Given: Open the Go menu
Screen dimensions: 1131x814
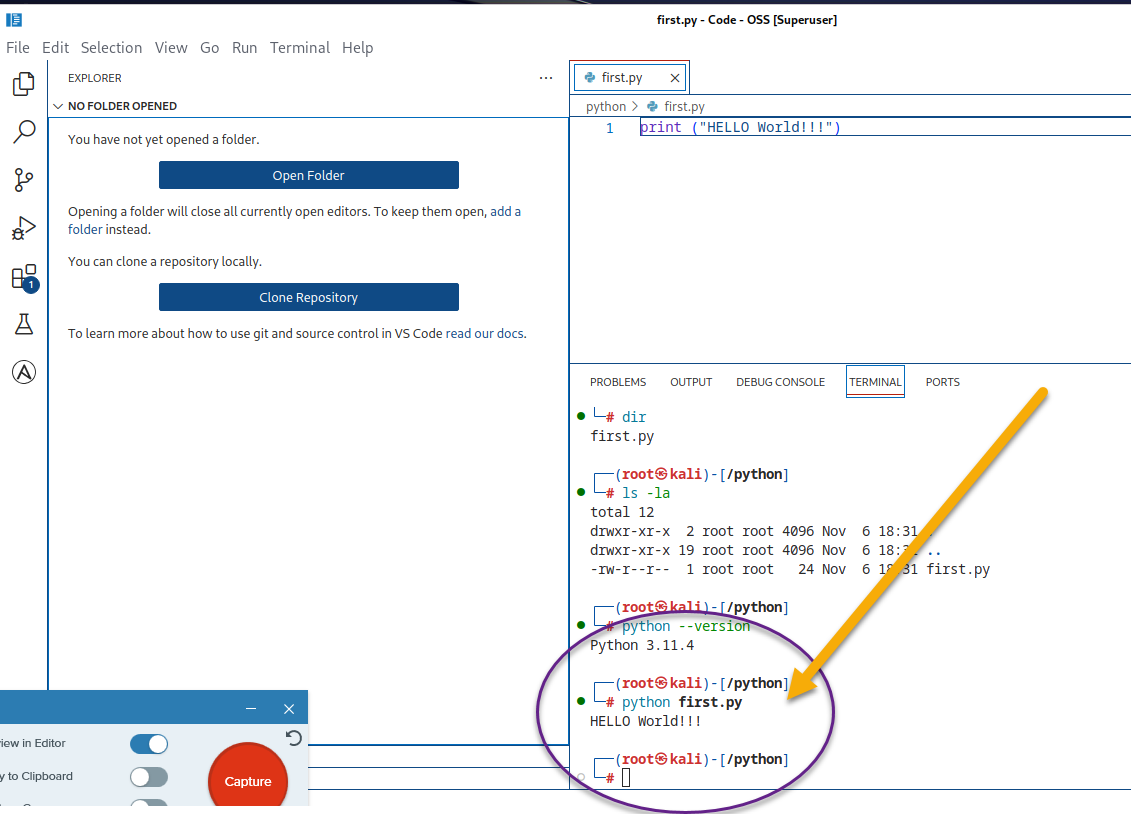Looking at the screenshot, I should [209, 48].
